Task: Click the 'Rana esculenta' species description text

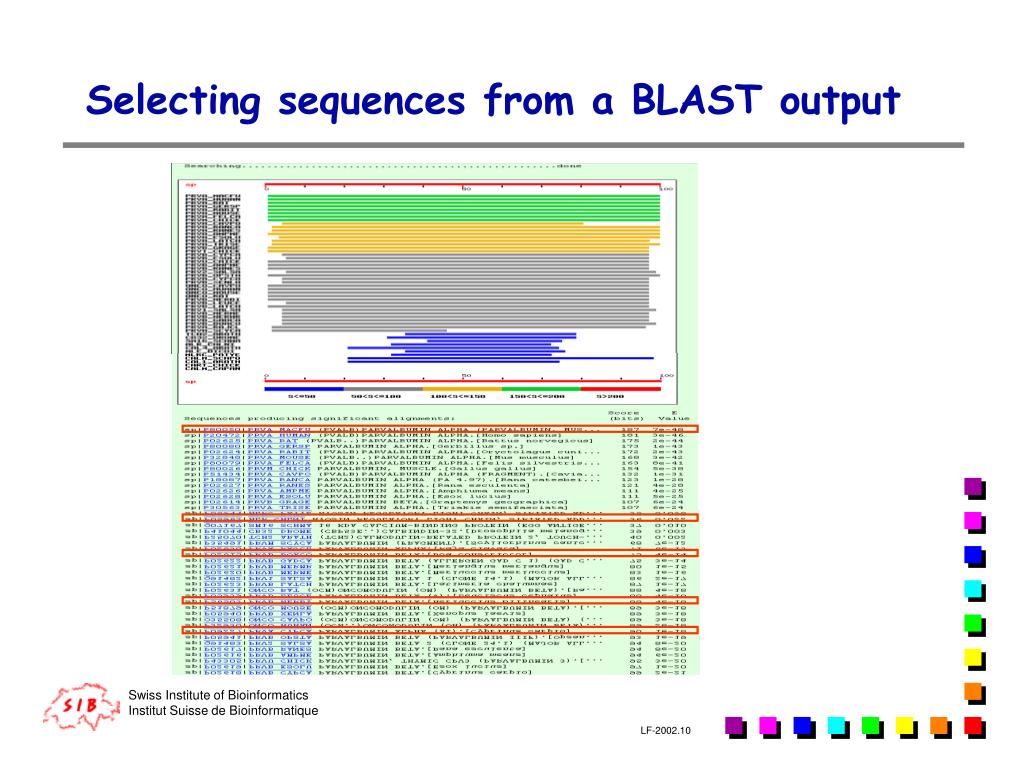Action: click(x=481, y=485)
